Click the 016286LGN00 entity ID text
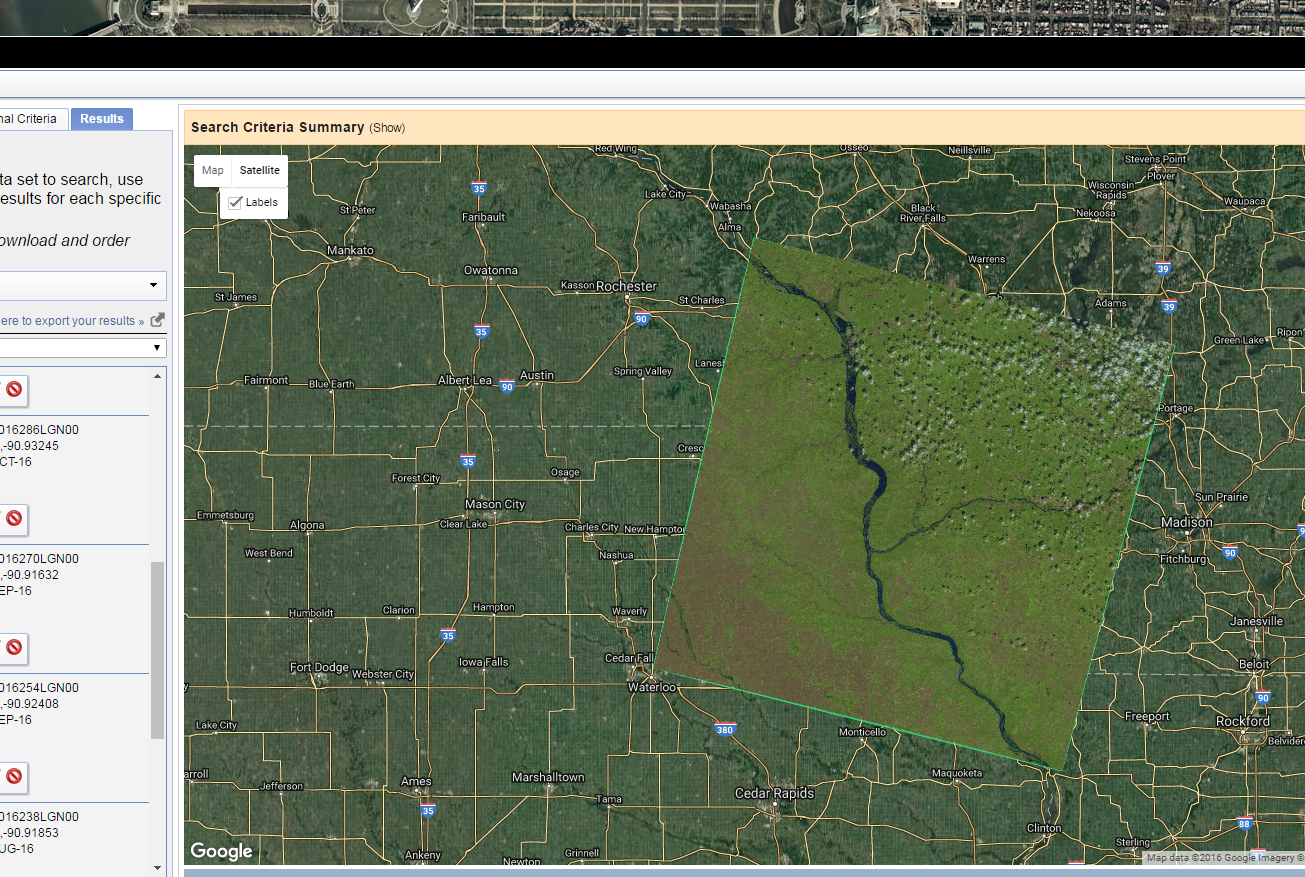 [40, 430]
